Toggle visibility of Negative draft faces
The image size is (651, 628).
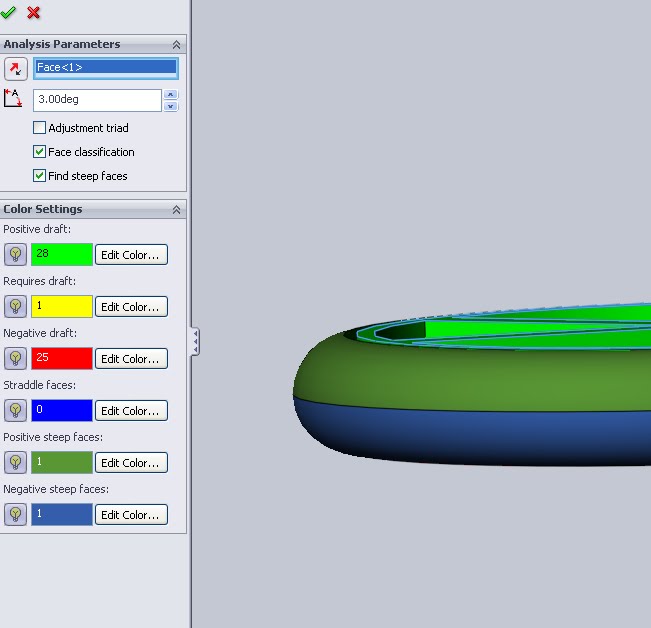[15, 358]
